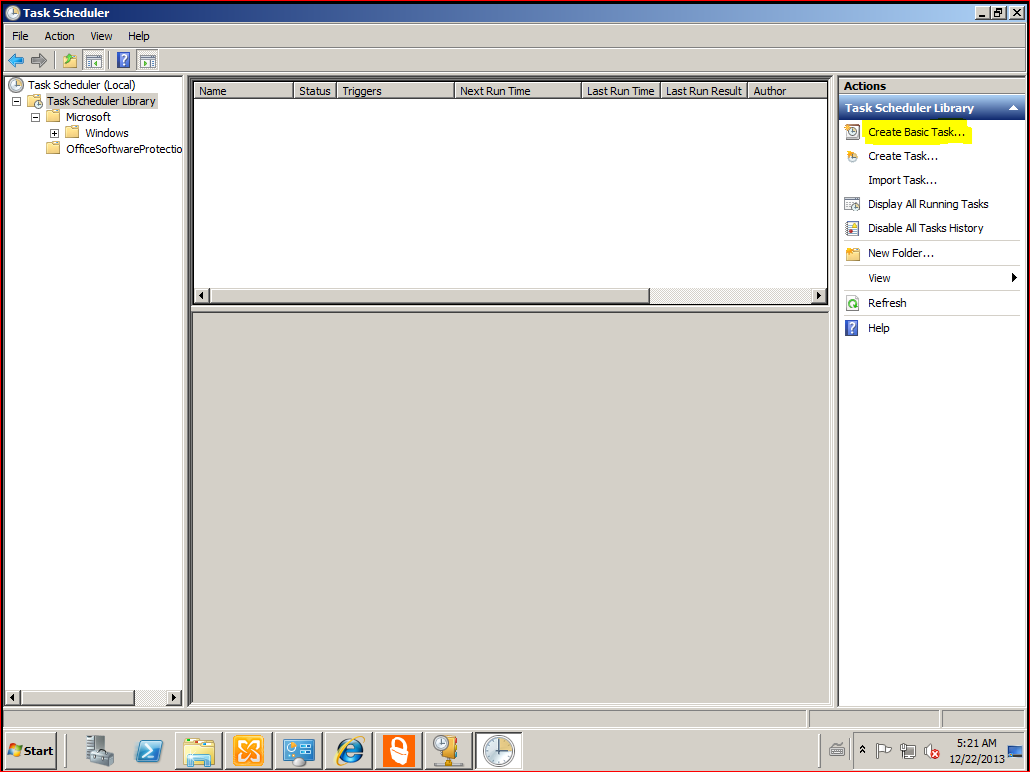1030x772 pixels.
Task: Click the Create Task action
Action: coord(902,156)
